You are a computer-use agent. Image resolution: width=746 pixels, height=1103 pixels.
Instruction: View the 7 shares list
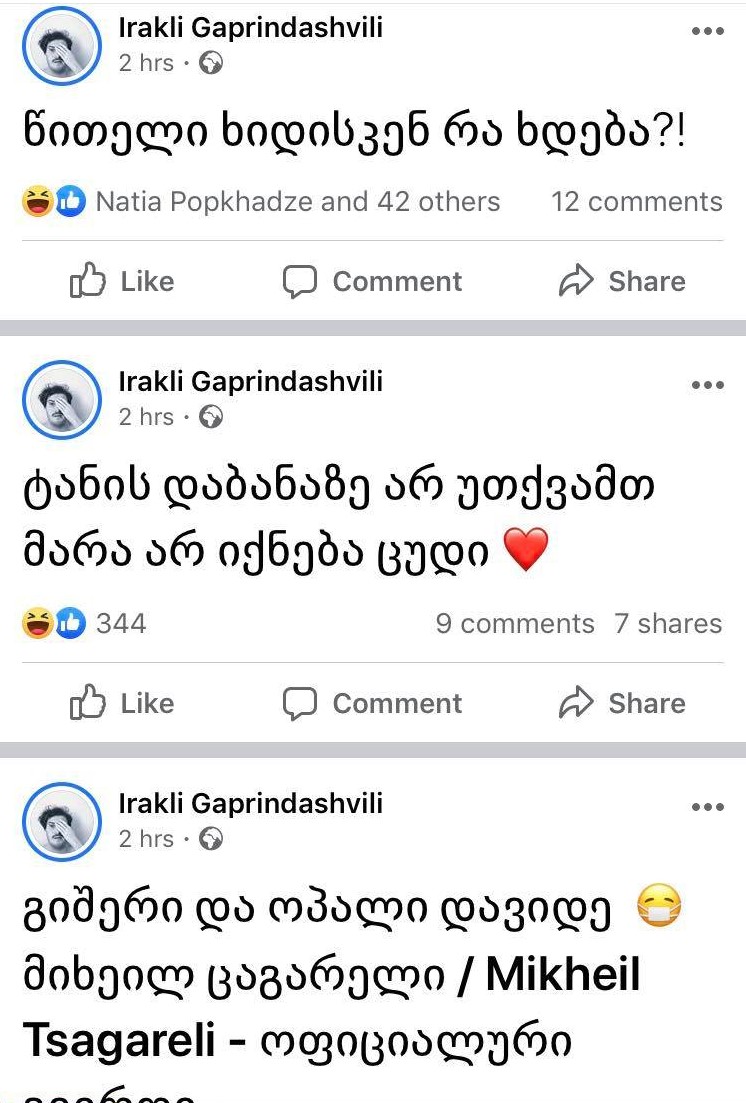tap(667, 624)
